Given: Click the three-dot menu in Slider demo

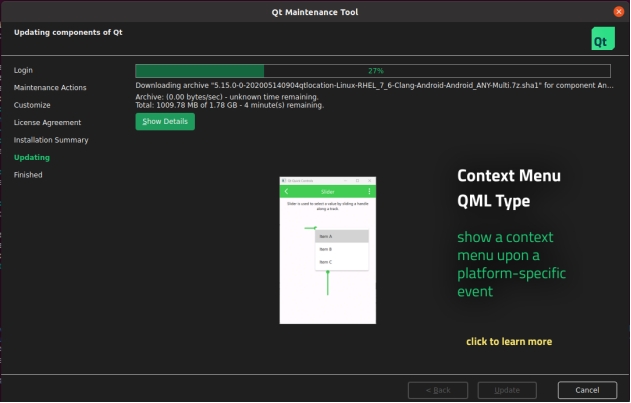Looking at the screenshot, I should click(369, 192).
